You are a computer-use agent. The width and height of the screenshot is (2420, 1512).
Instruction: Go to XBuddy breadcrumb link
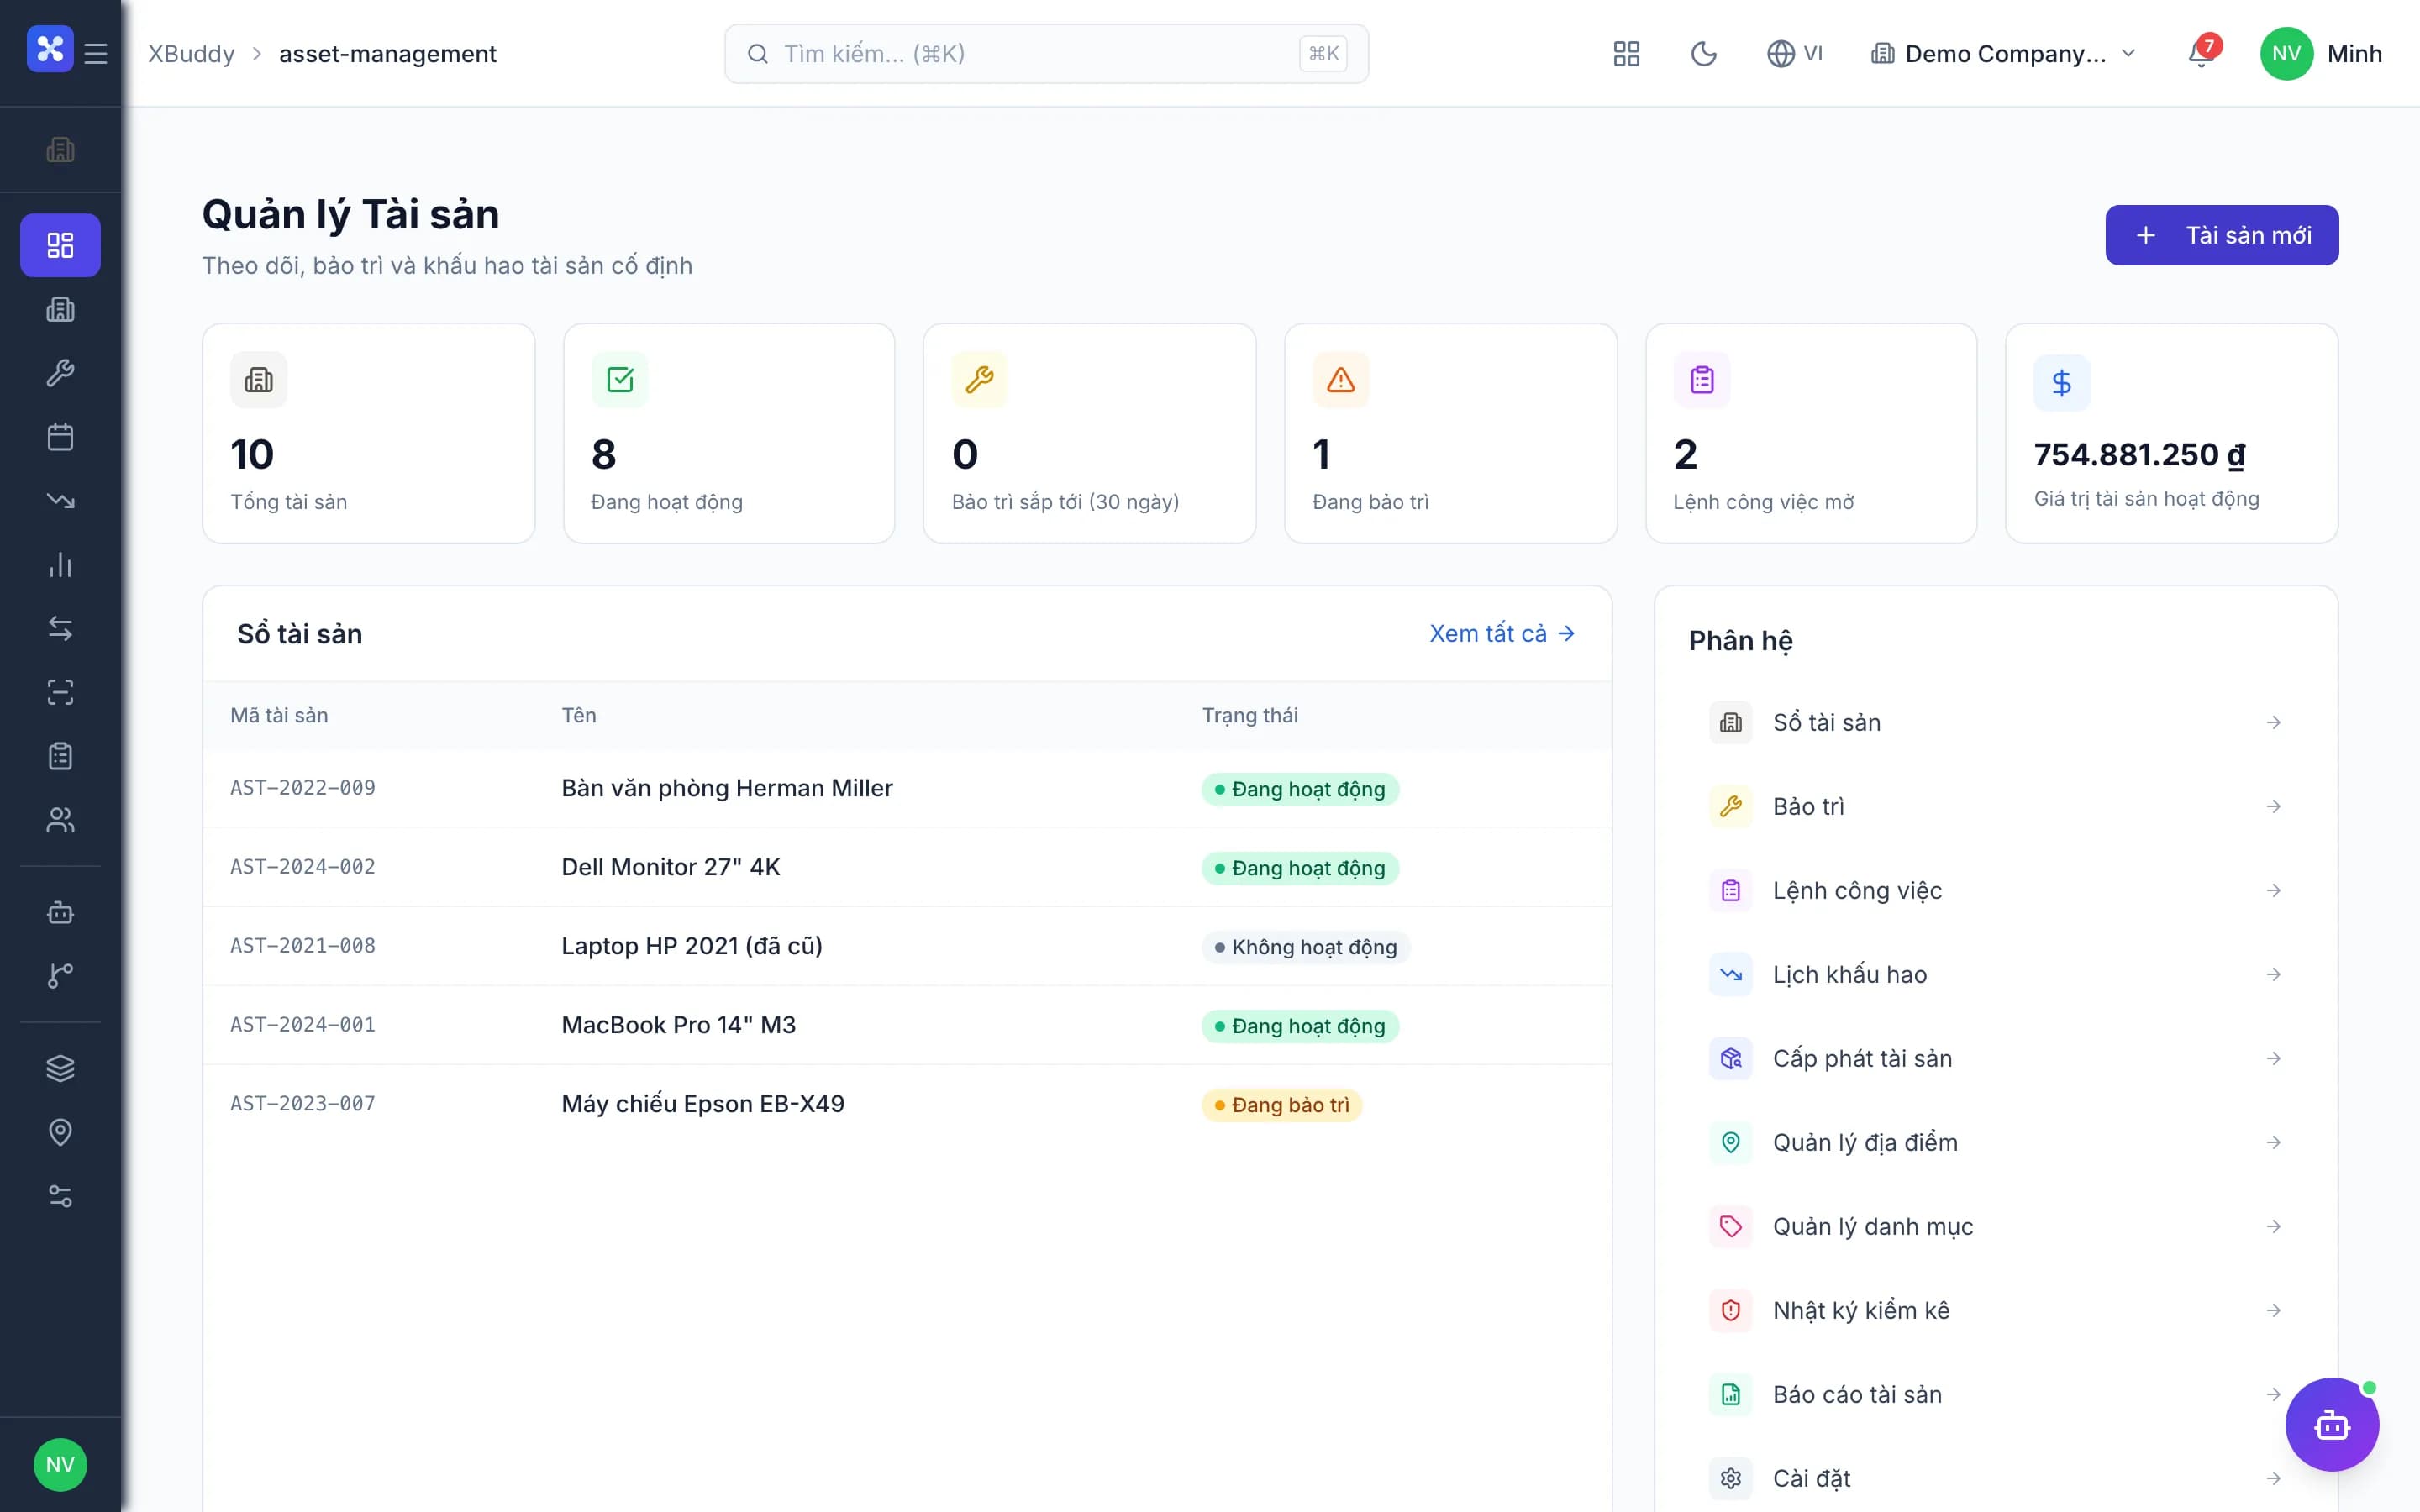click(192, 54)
